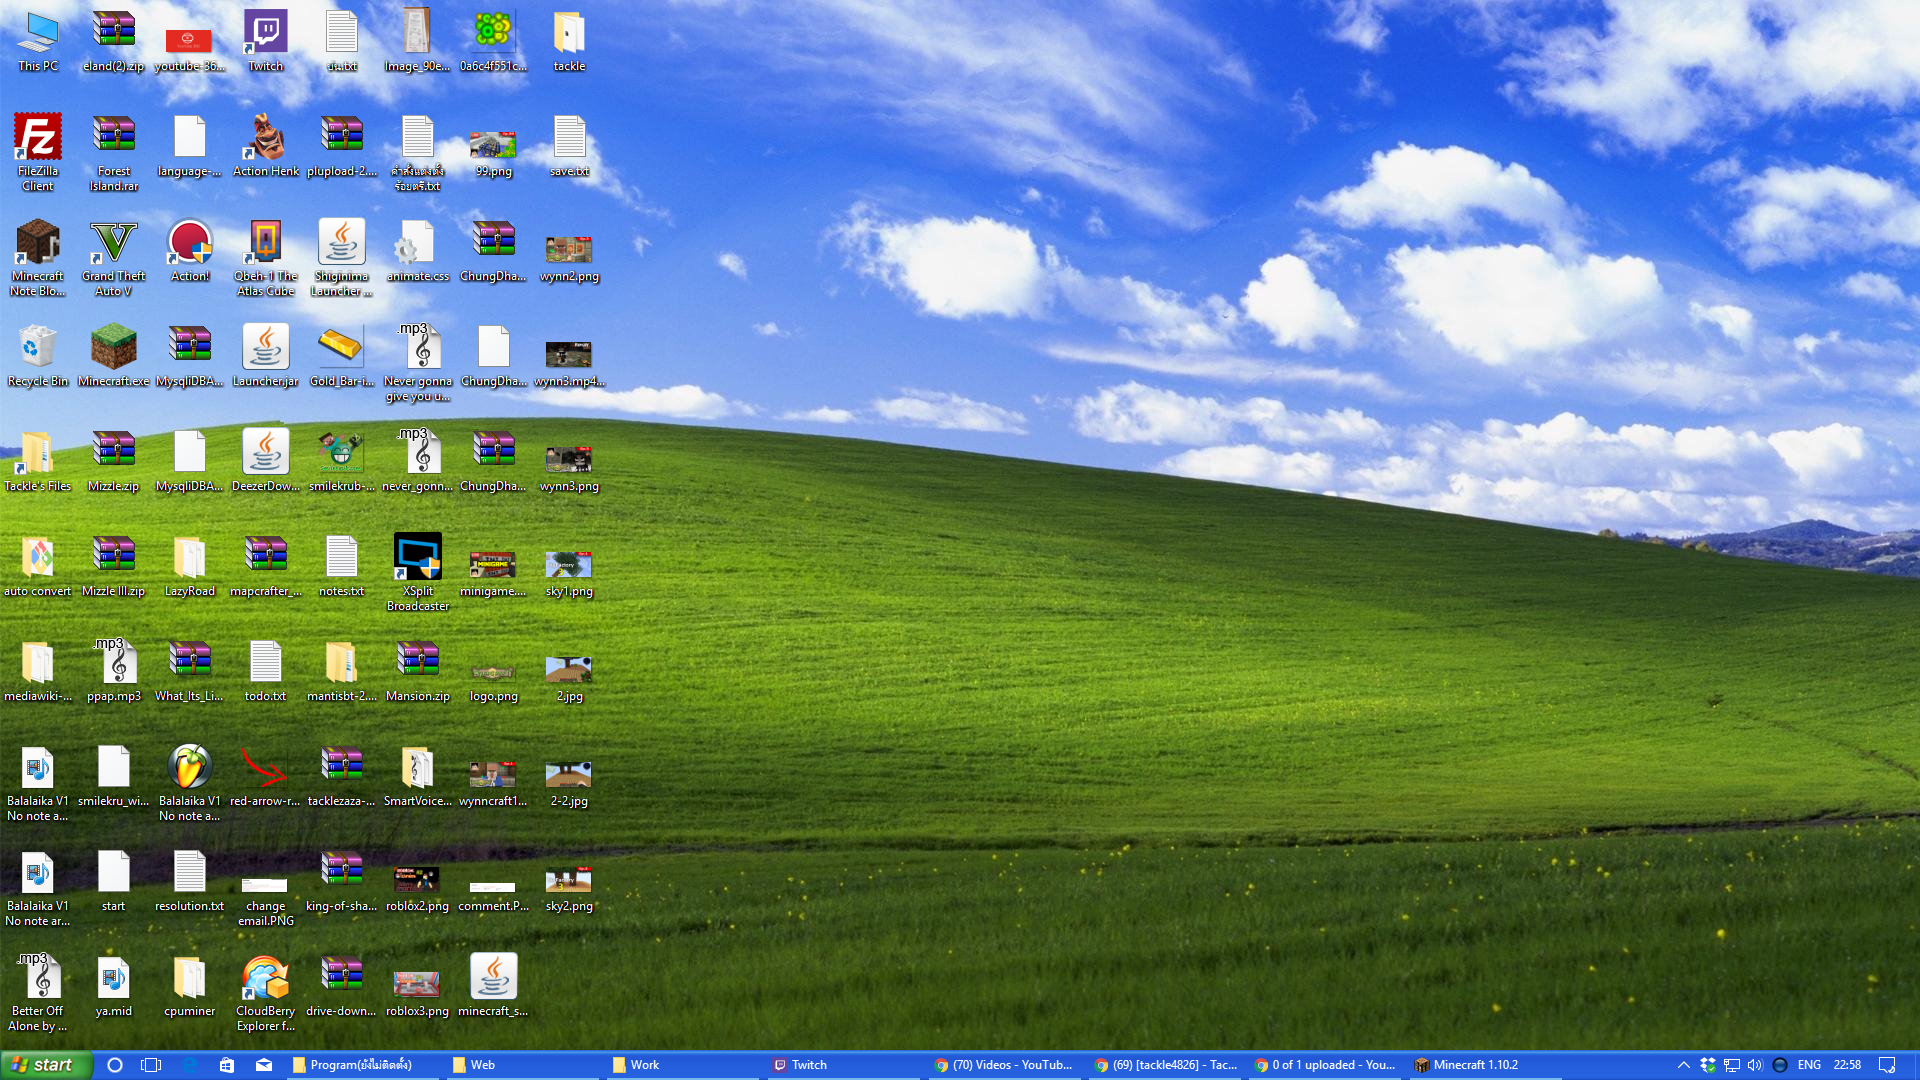1920x1080 pixels.
Task: Select the Tackle's Files folder shortcut
Action: pyautogui.click(x=38, y=460)
